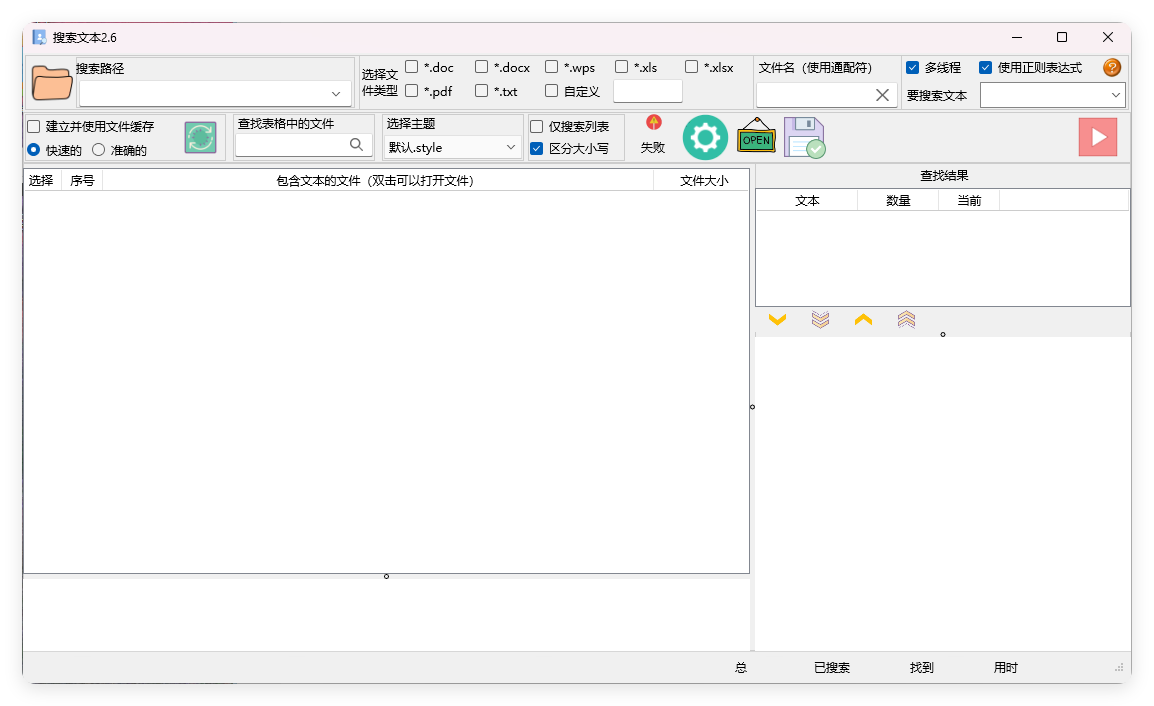Click the save results floppy icon
Viewport: 1154px width, 706px height.
(x=804, y=137)
